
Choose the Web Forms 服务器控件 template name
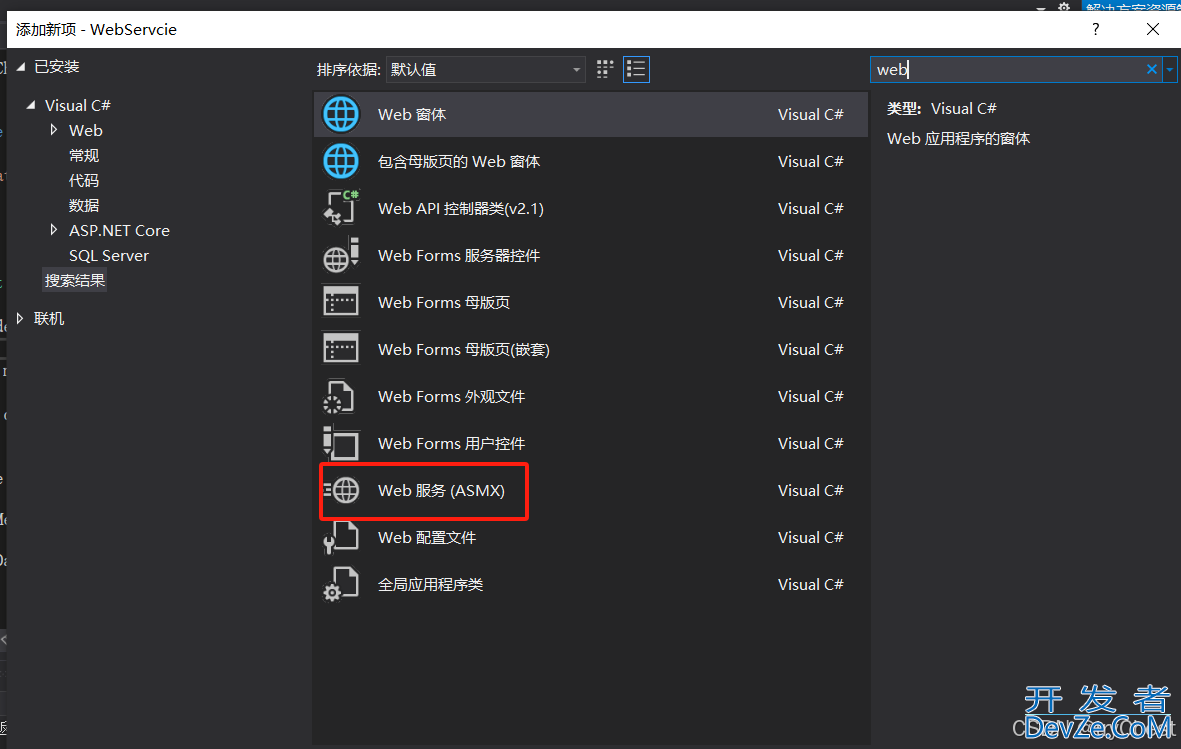(x=459, y=255)
